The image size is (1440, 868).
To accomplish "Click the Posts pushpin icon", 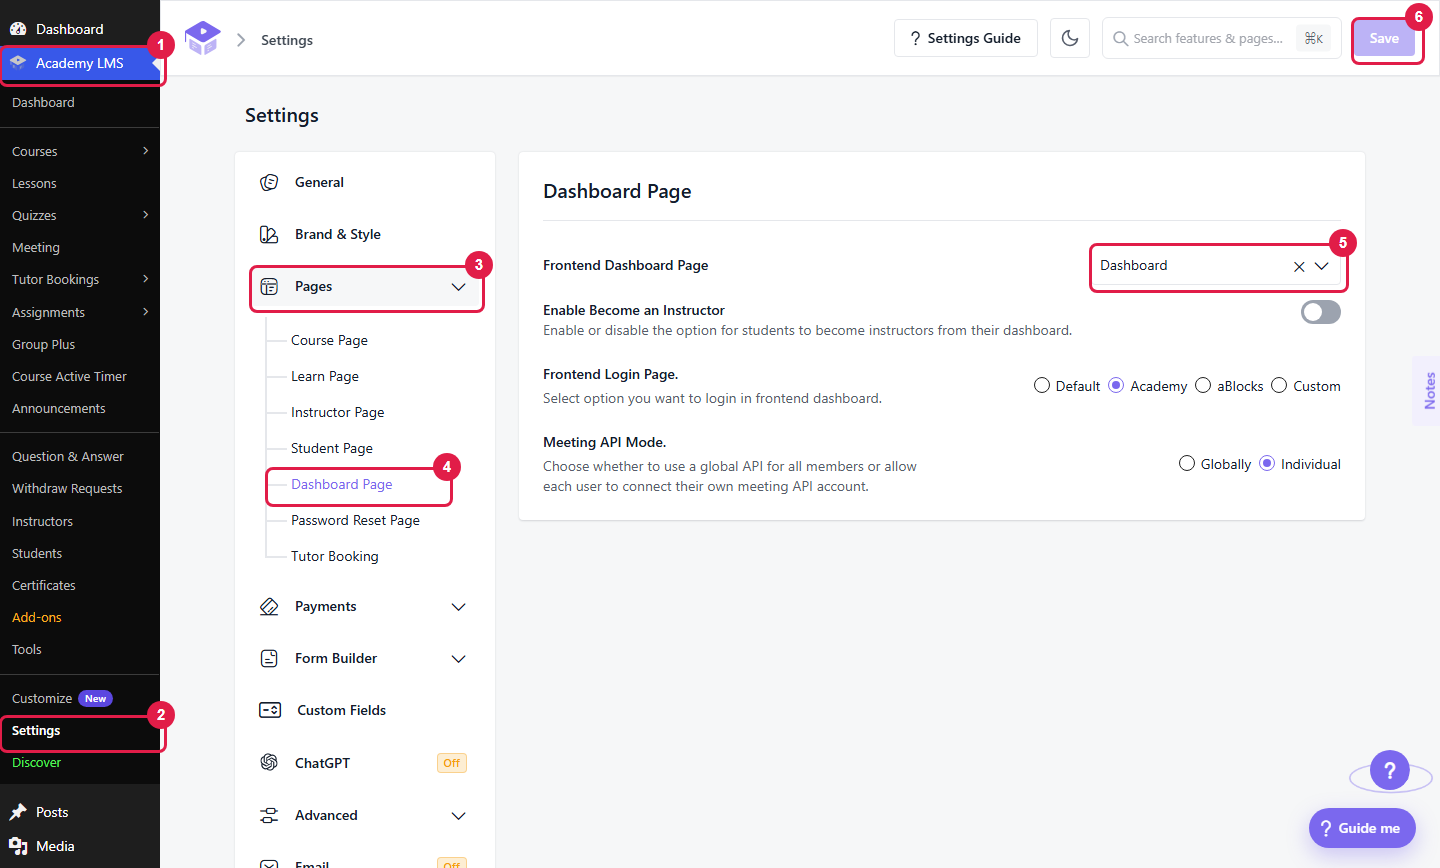I will click(x=18, y=812).
